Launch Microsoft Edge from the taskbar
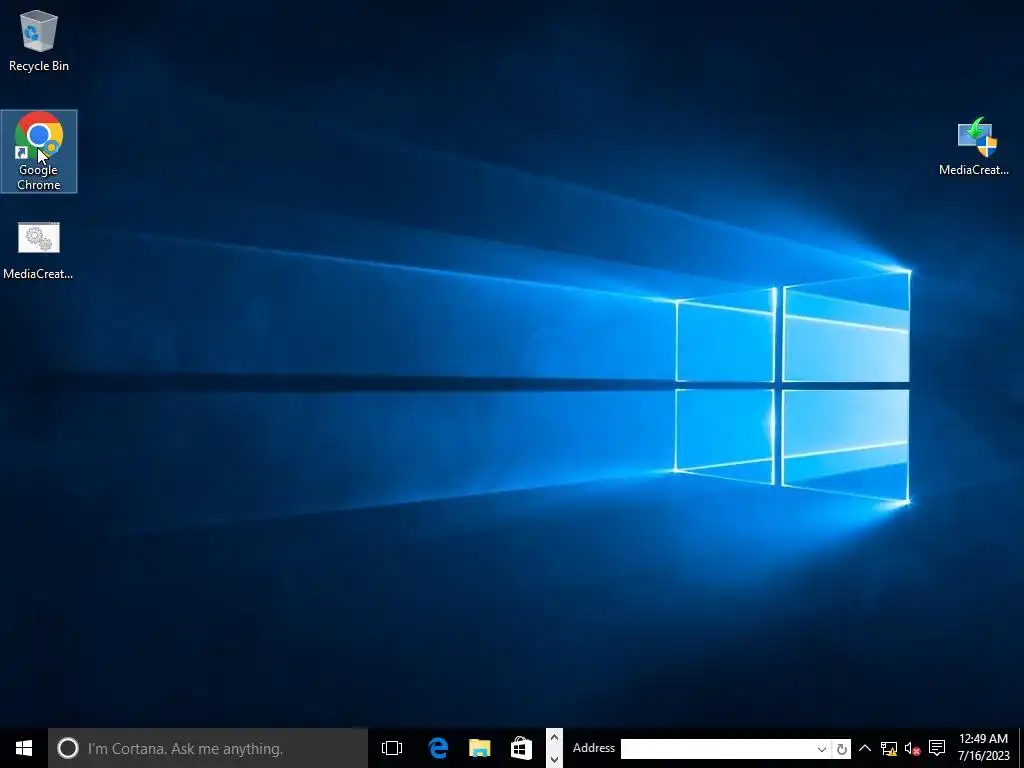The height and width of the screenshot is (768, 1024). click(438, 748)
